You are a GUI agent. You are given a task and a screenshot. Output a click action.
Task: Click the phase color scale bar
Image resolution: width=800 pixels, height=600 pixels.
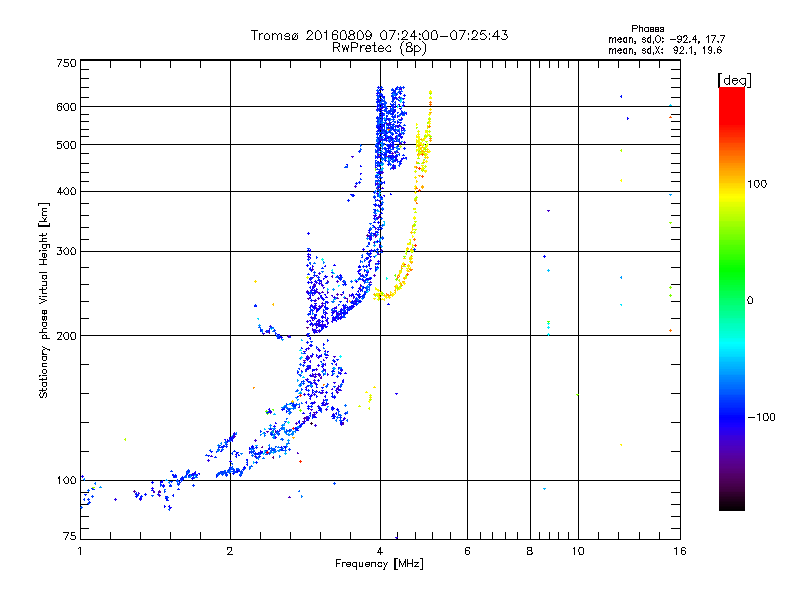click(x=732, y=298)
